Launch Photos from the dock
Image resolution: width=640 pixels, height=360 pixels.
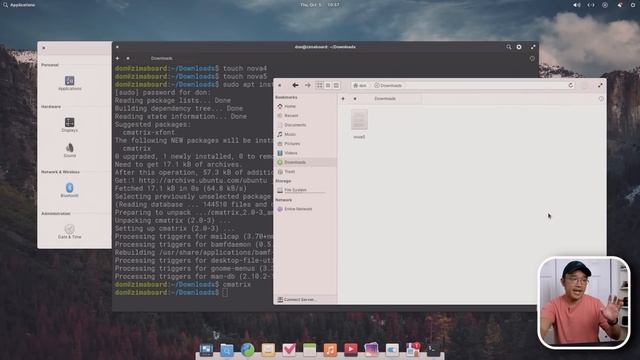[371, 350]
